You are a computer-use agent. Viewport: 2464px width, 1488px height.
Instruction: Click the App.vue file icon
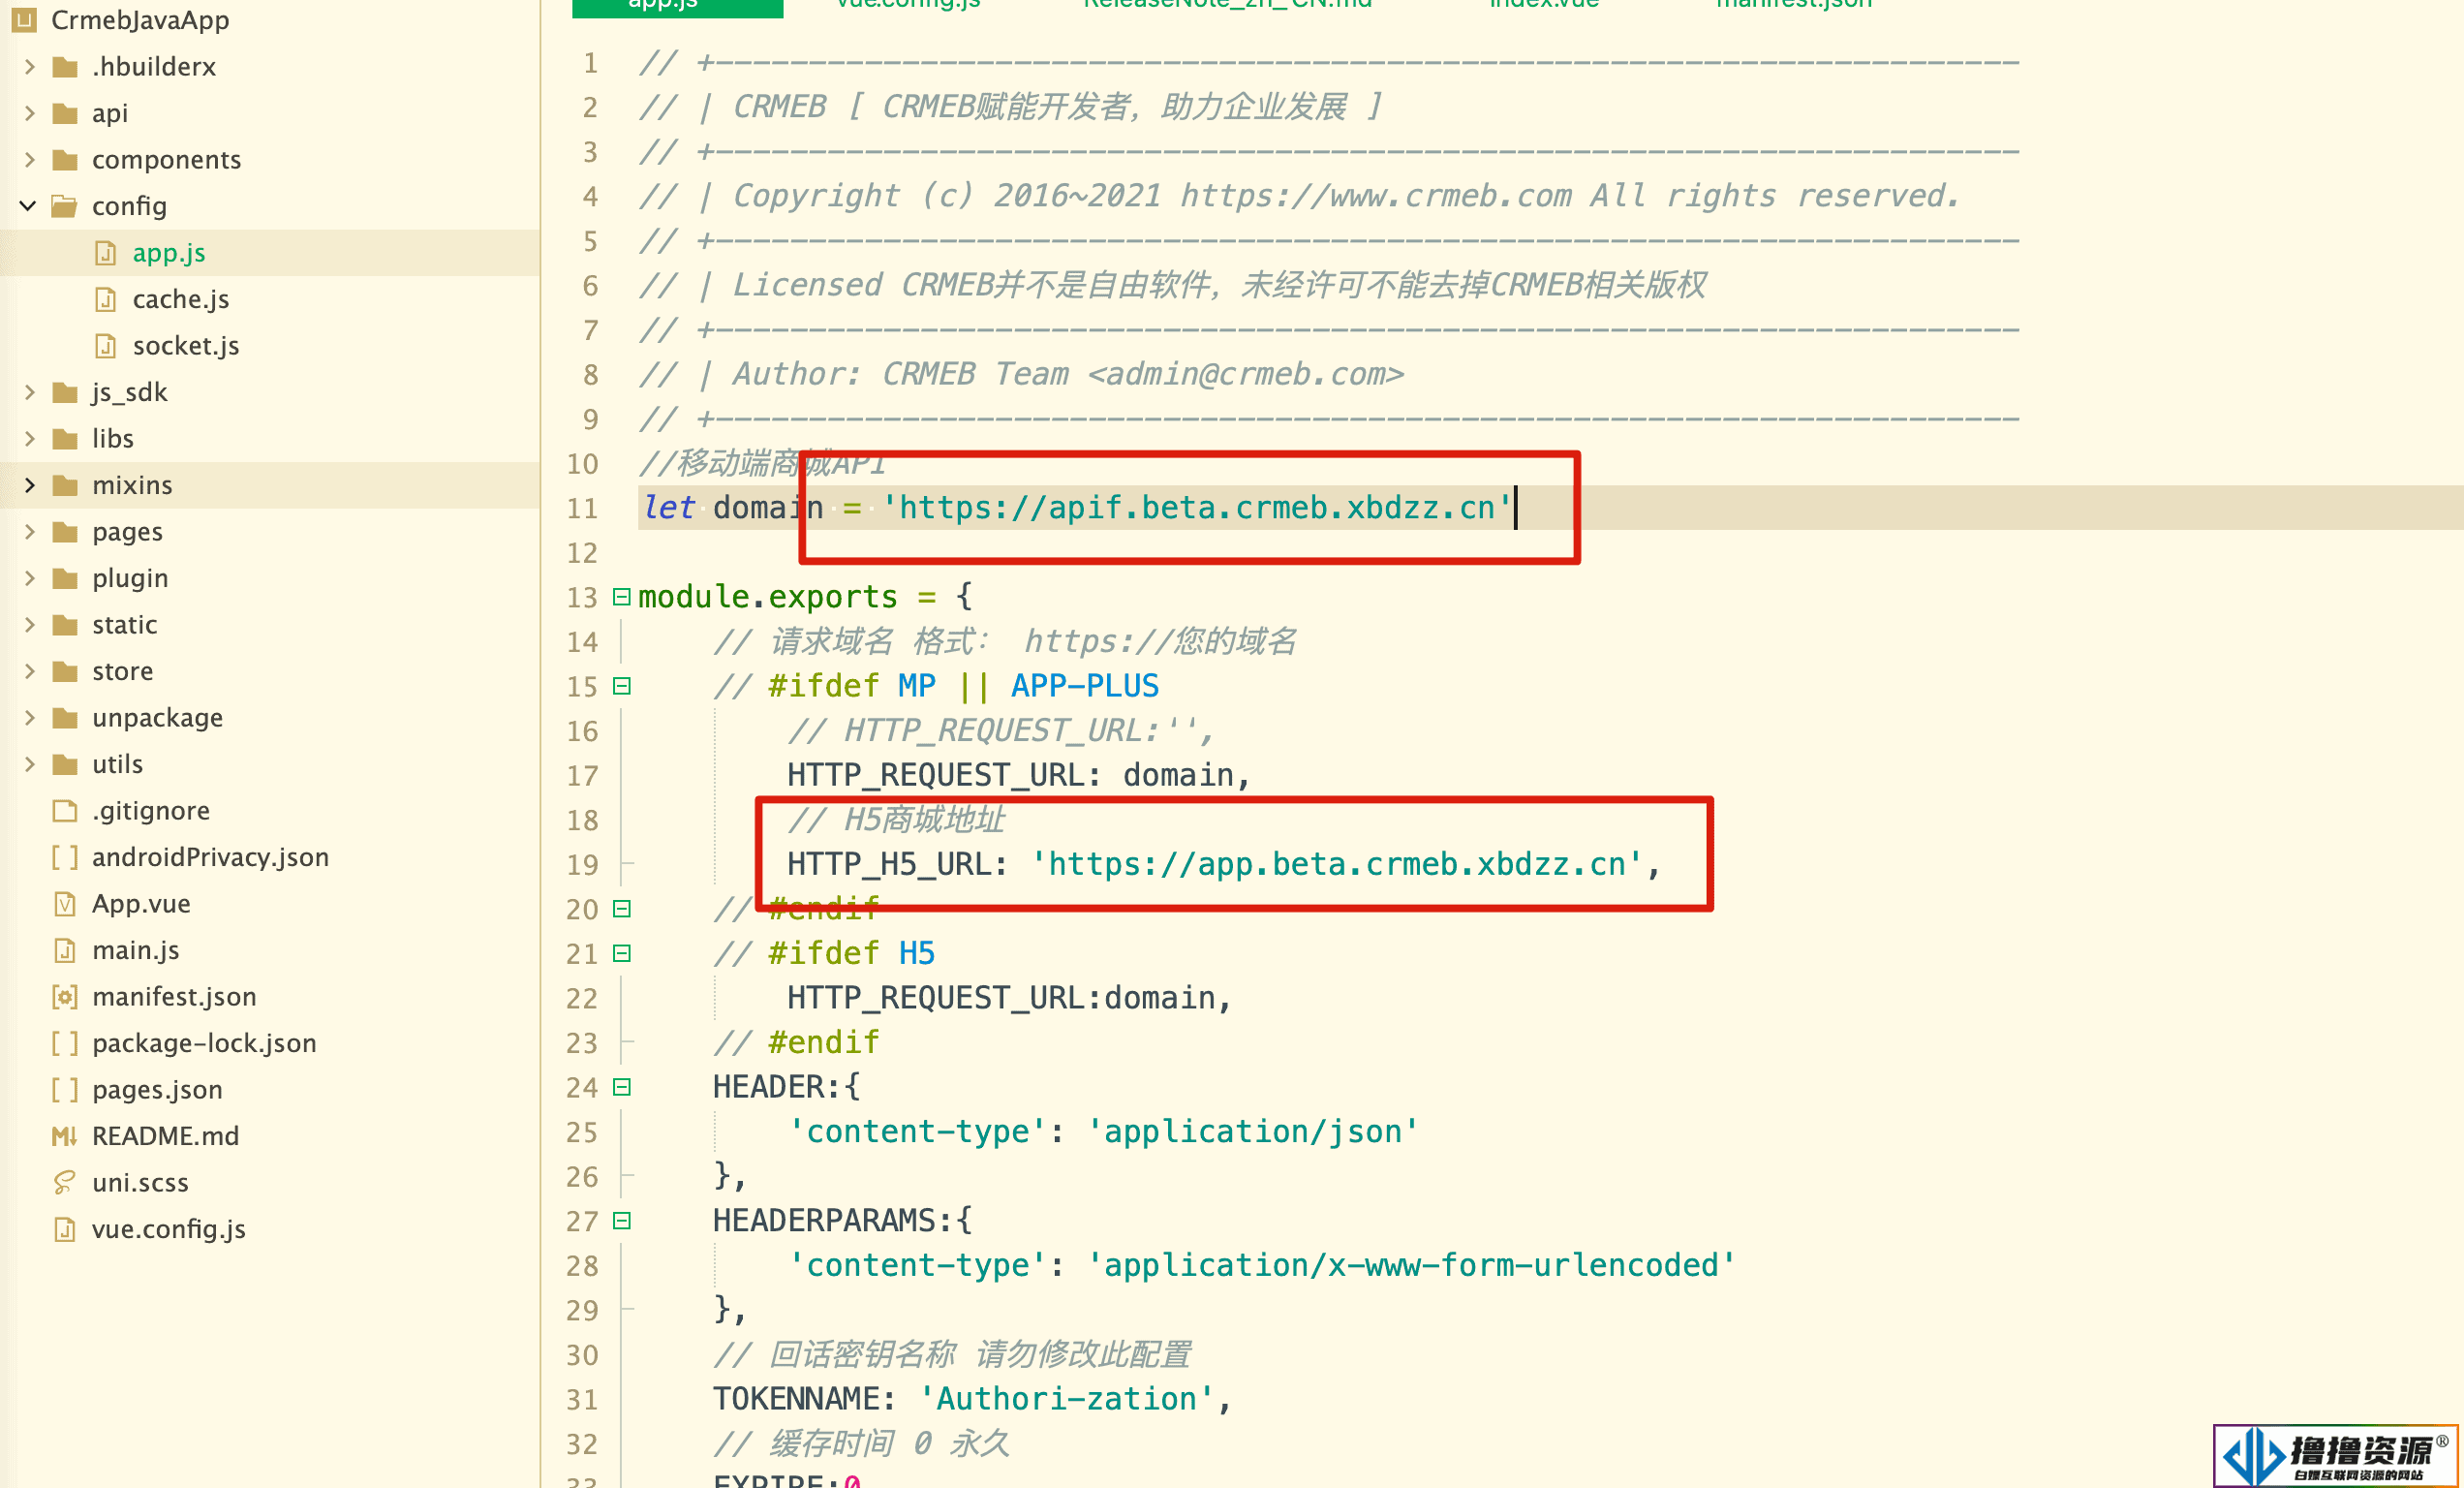coord(65,904)
